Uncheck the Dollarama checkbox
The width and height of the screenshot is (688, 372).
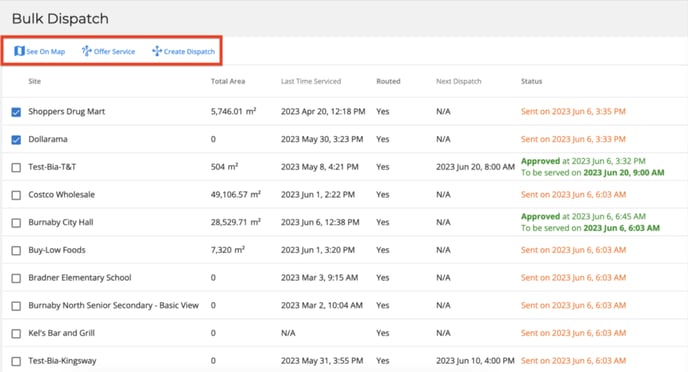[16, 140]
